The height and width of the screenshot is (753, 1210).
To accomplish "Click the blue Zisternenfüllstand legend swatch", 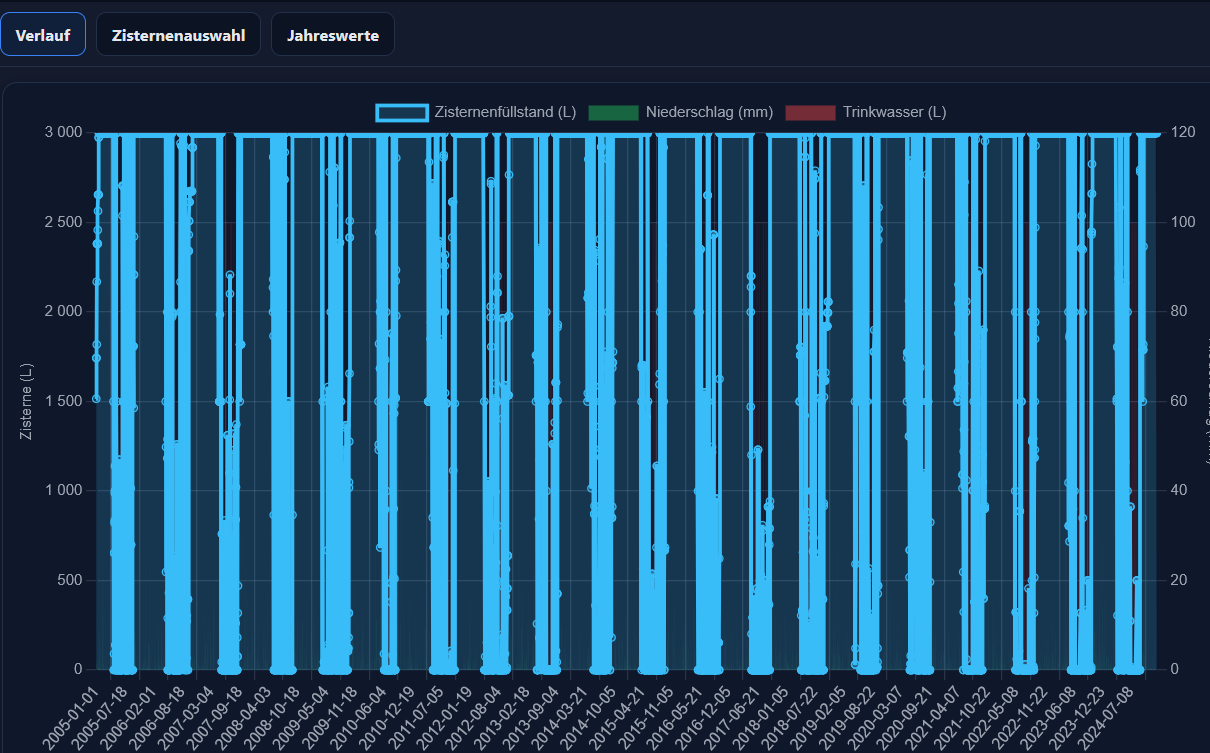I will tap(402, 112).
